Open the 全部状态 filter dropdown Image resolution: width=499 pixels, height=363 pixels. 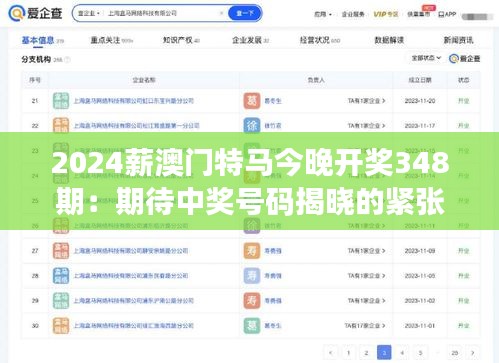coord(426,58)
